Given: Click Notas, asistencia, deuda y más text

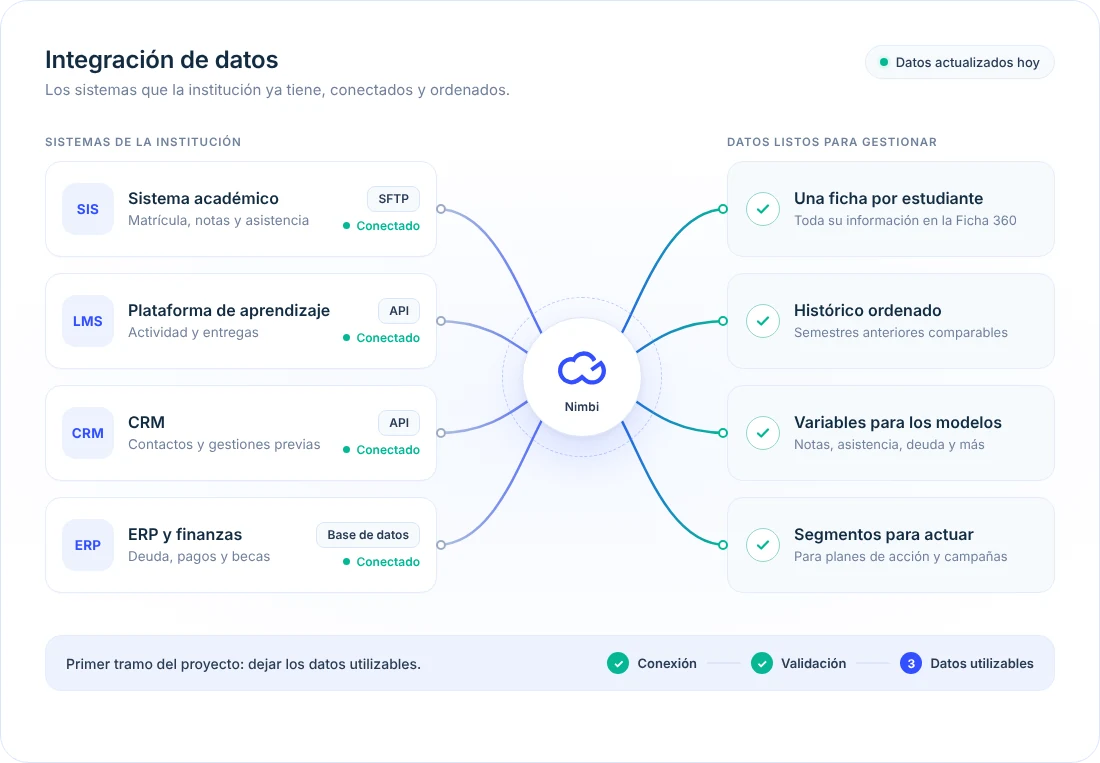Looking at the screenshot, I should 890,445.
